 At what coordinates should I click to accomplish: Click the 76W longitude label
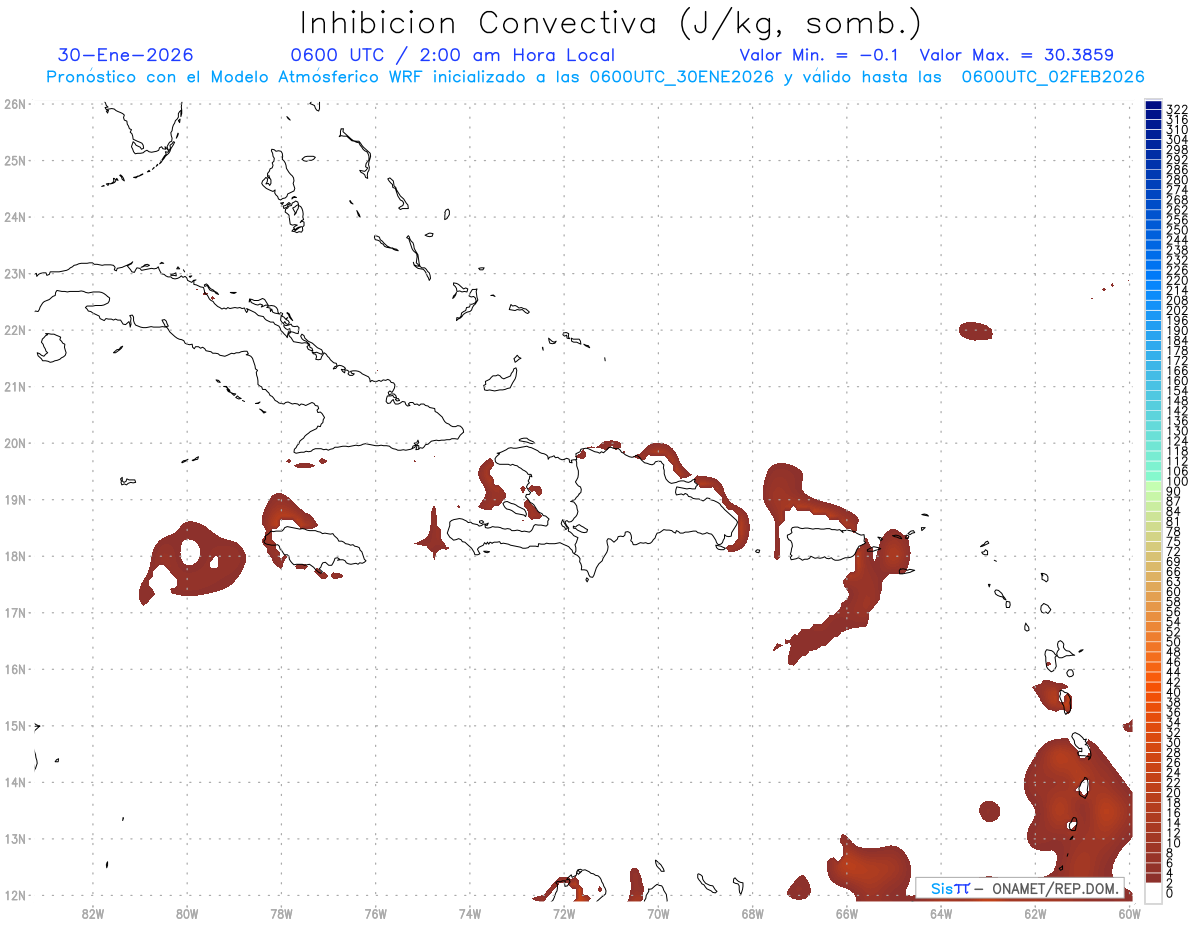pyautogui.click(x=375, y=913)
